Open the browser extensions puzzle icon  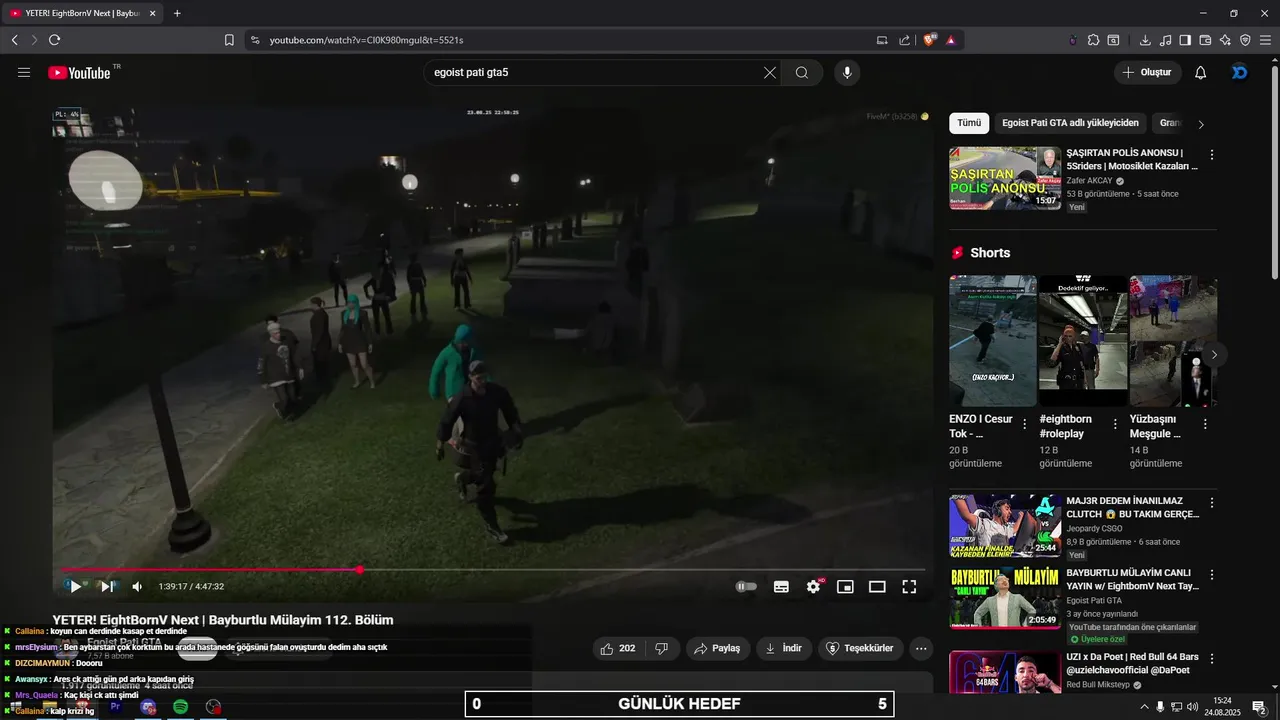[x=1093, y=40]
